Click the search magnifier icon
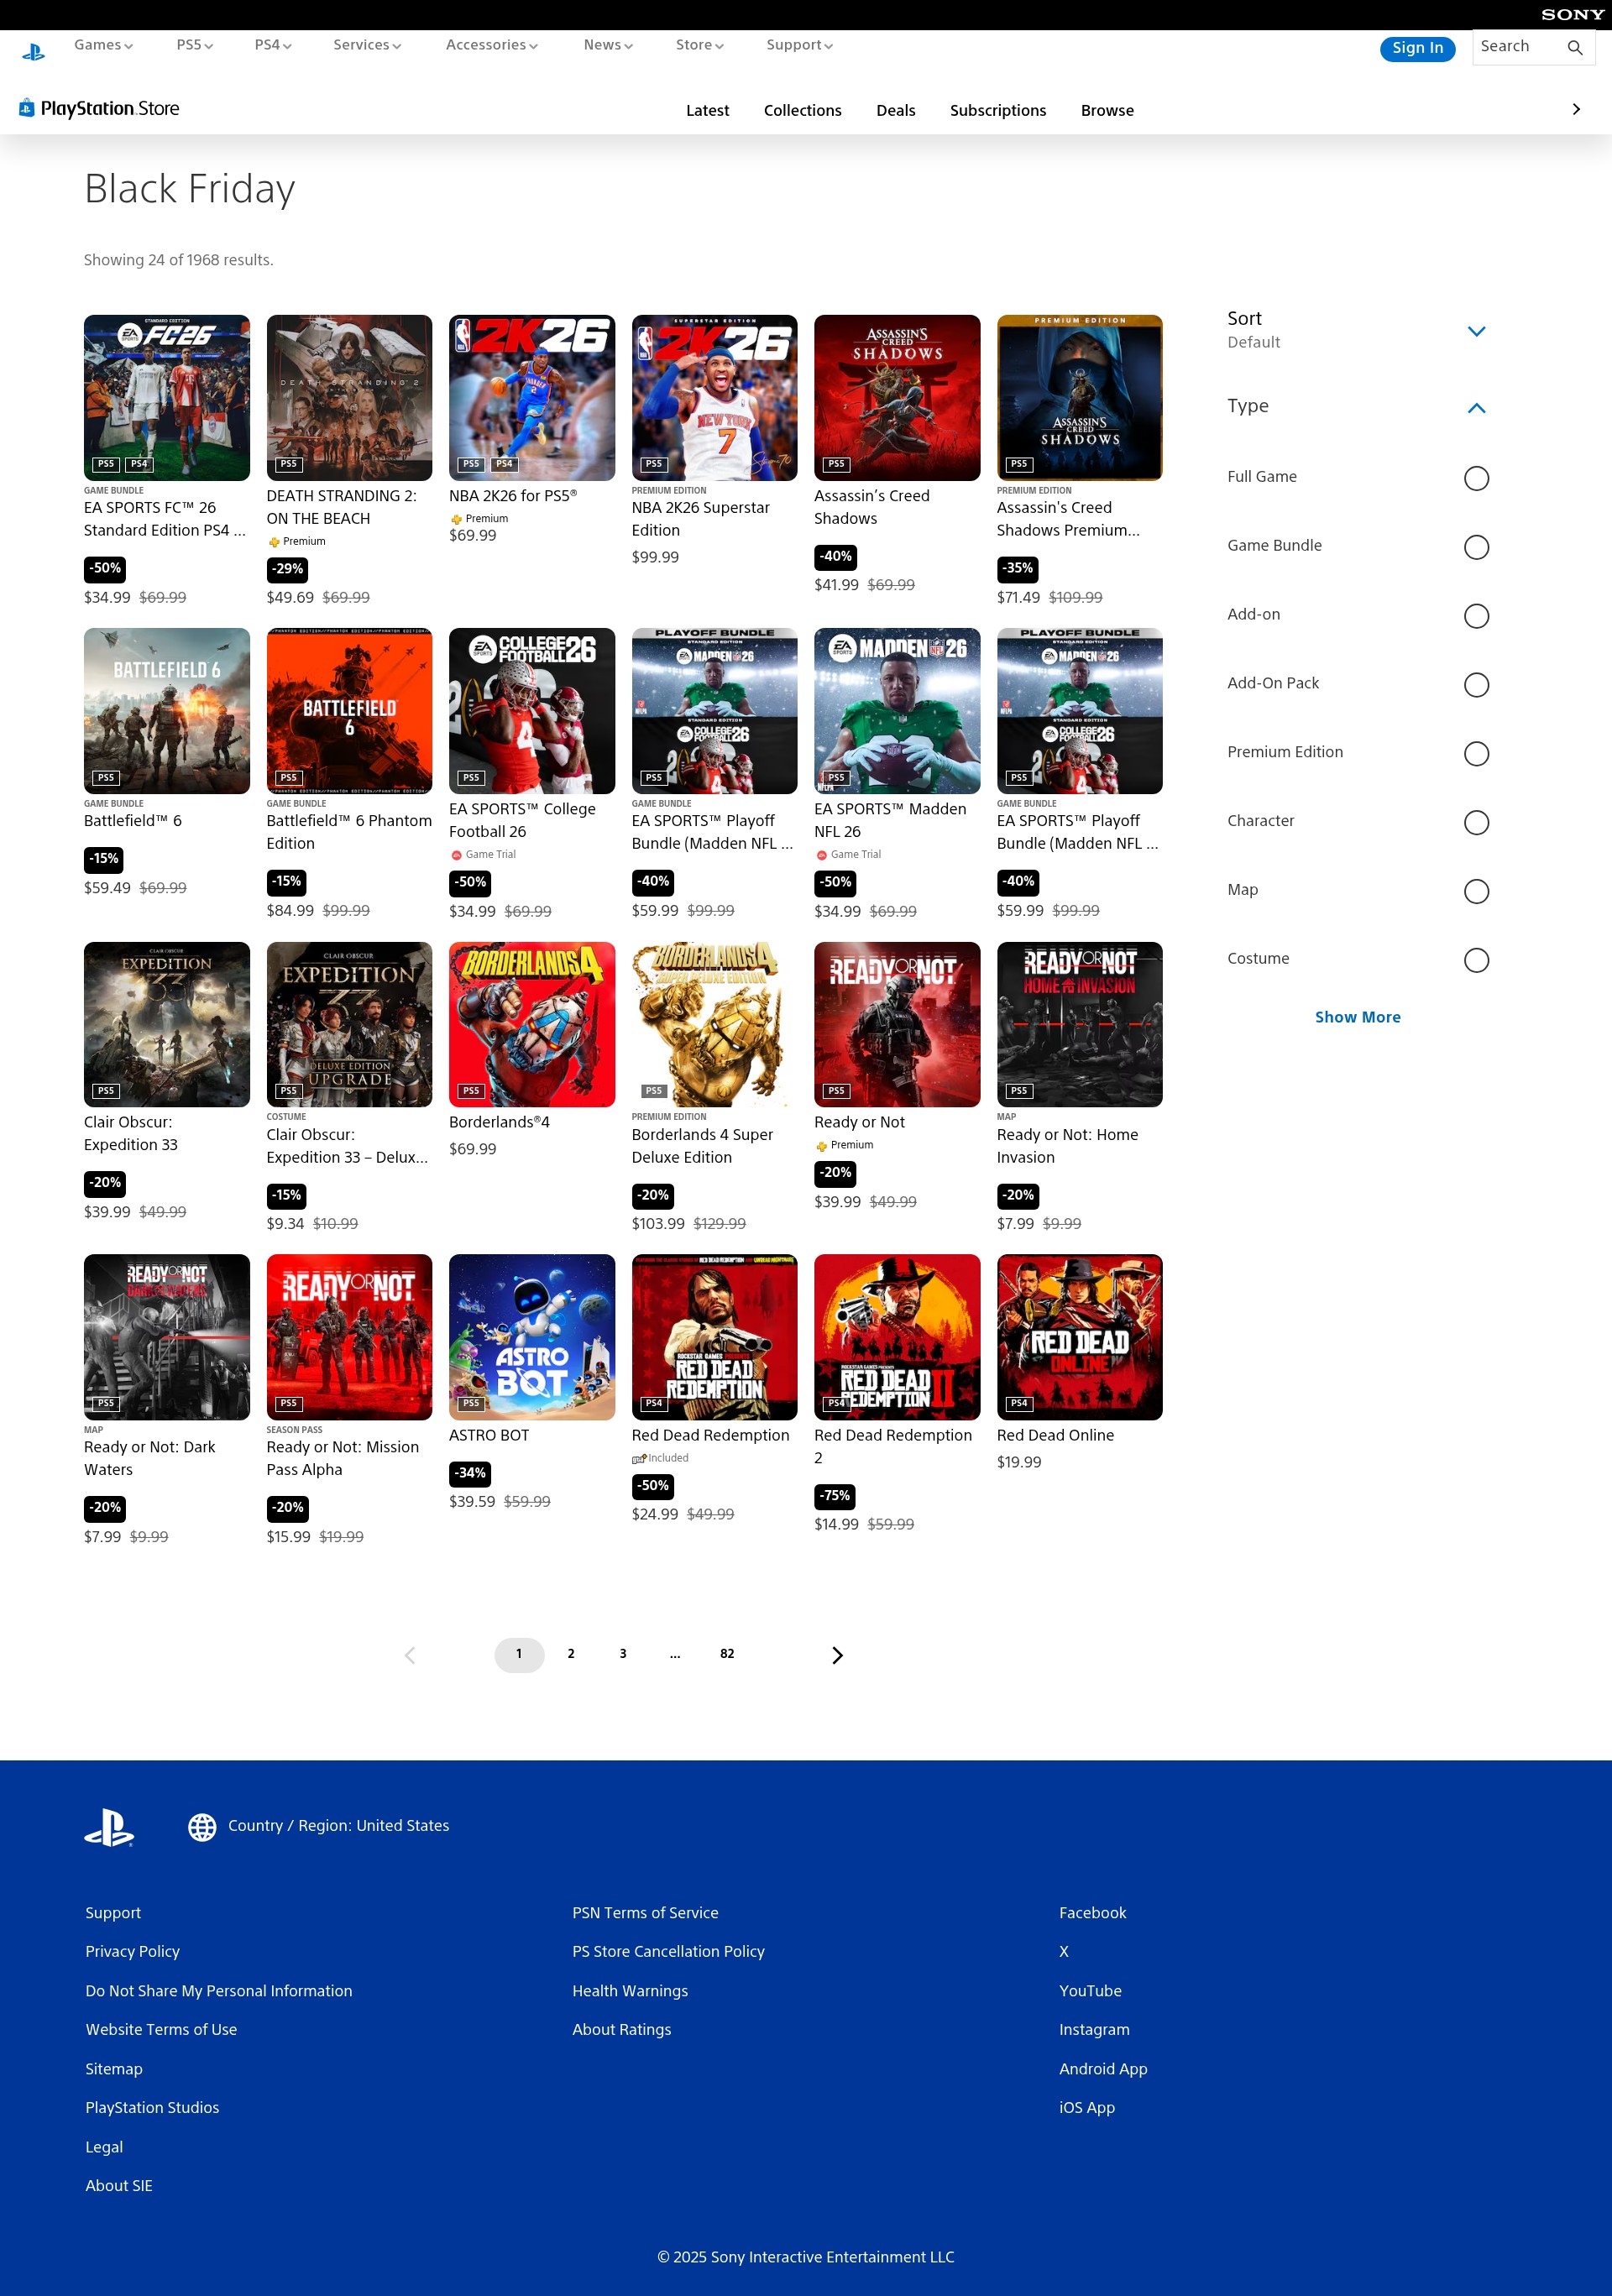This screenshot has height=2296, width=1612. pos(1575,47)
